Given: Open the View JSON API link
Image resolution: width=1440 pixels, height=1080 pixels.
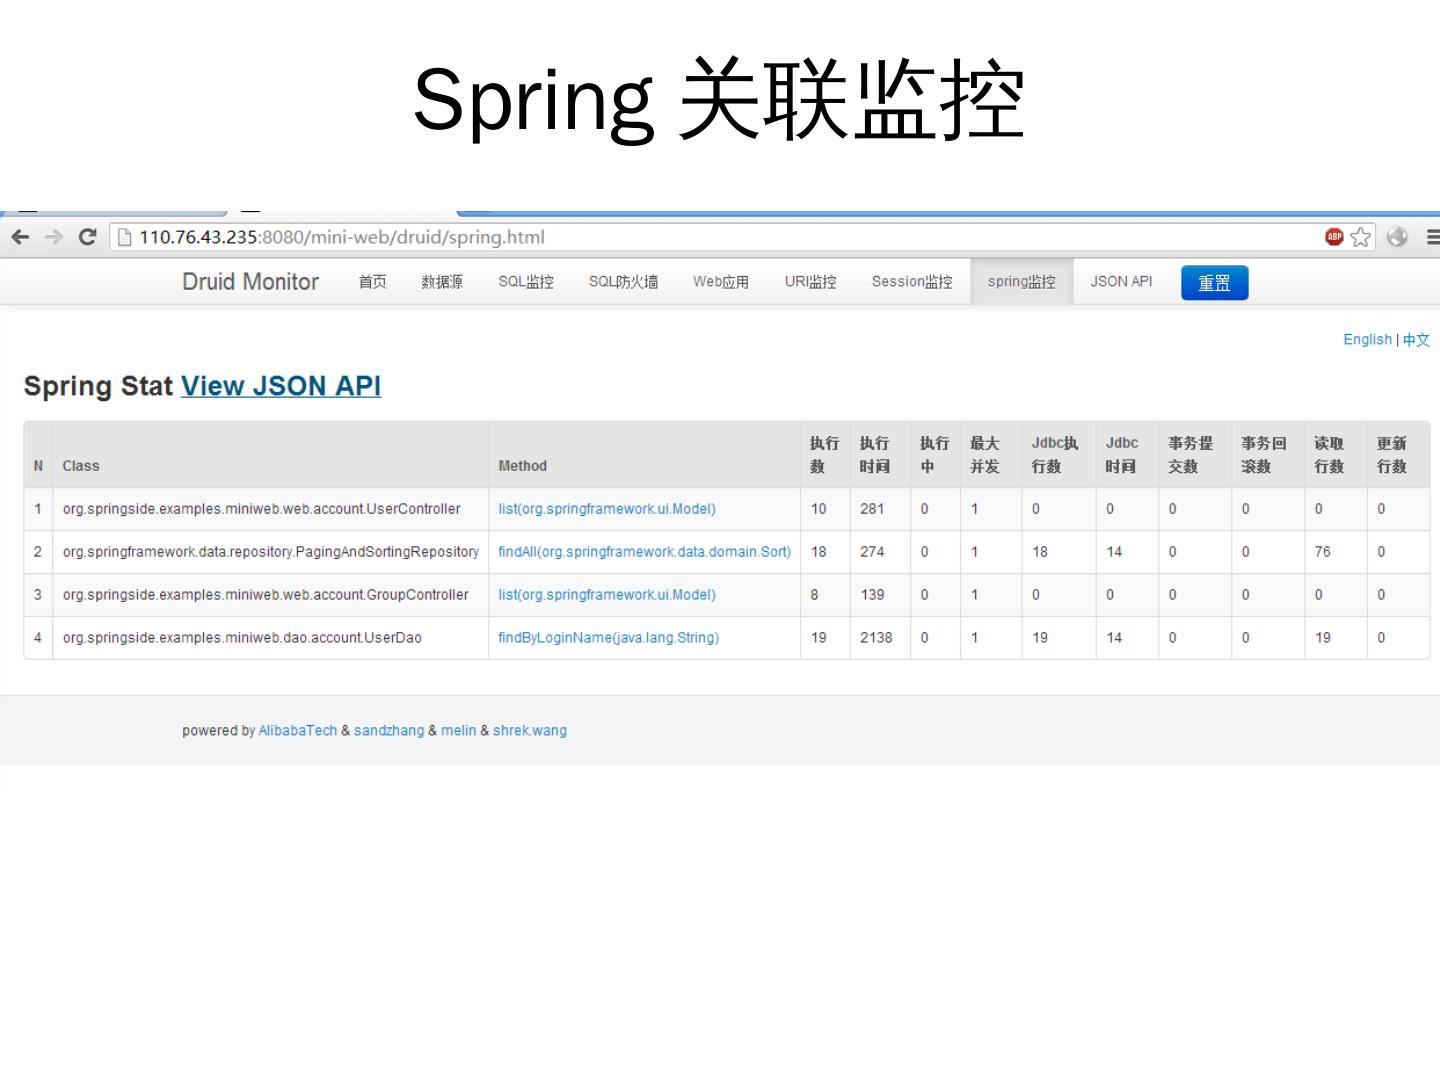Looking at the screenshot, I should pos(281,386).
